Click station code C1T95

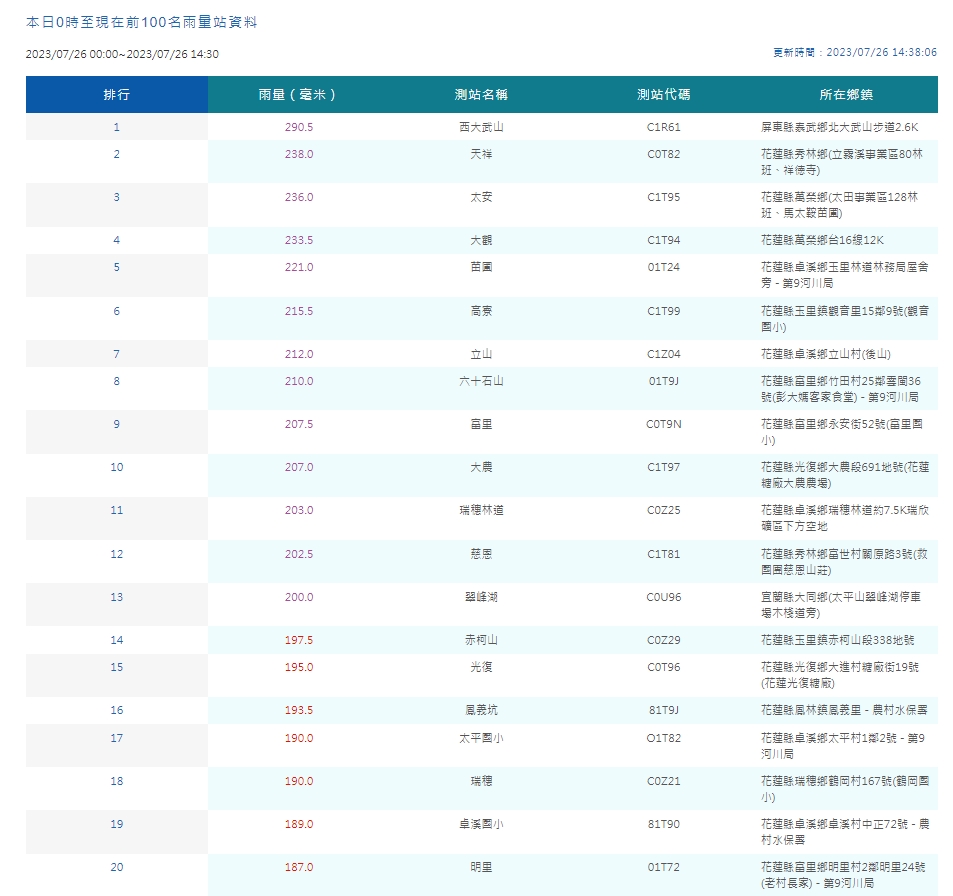click(664, 197)
